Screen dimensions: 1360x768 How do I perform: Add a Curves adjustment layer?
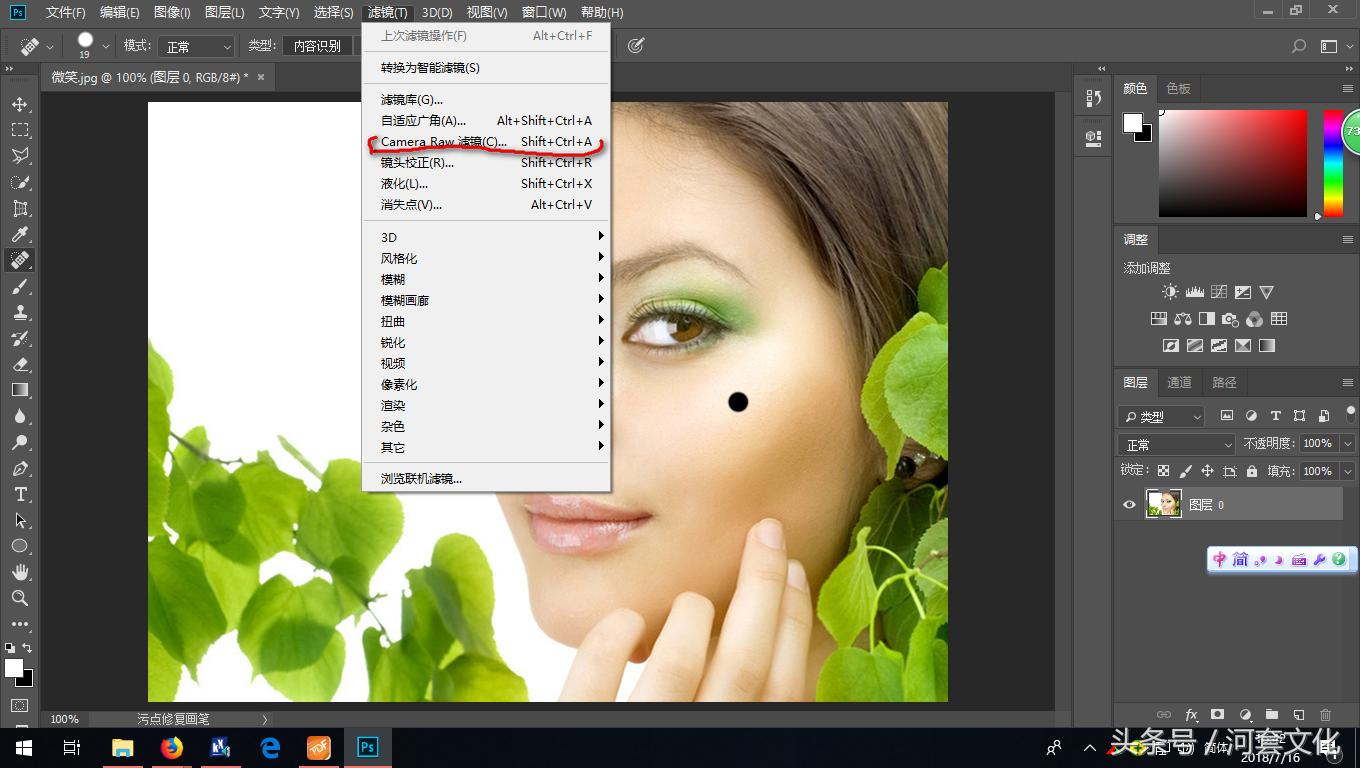pyautogui.click(x=1218, y=292)
